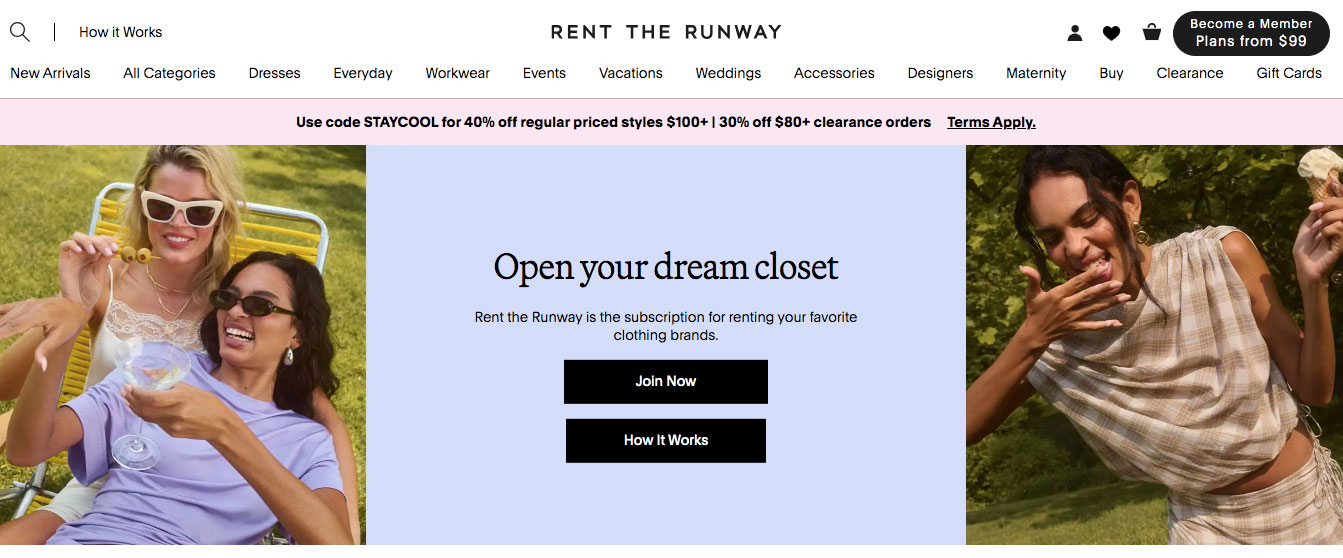Click the Join Now button

[666, 382]
